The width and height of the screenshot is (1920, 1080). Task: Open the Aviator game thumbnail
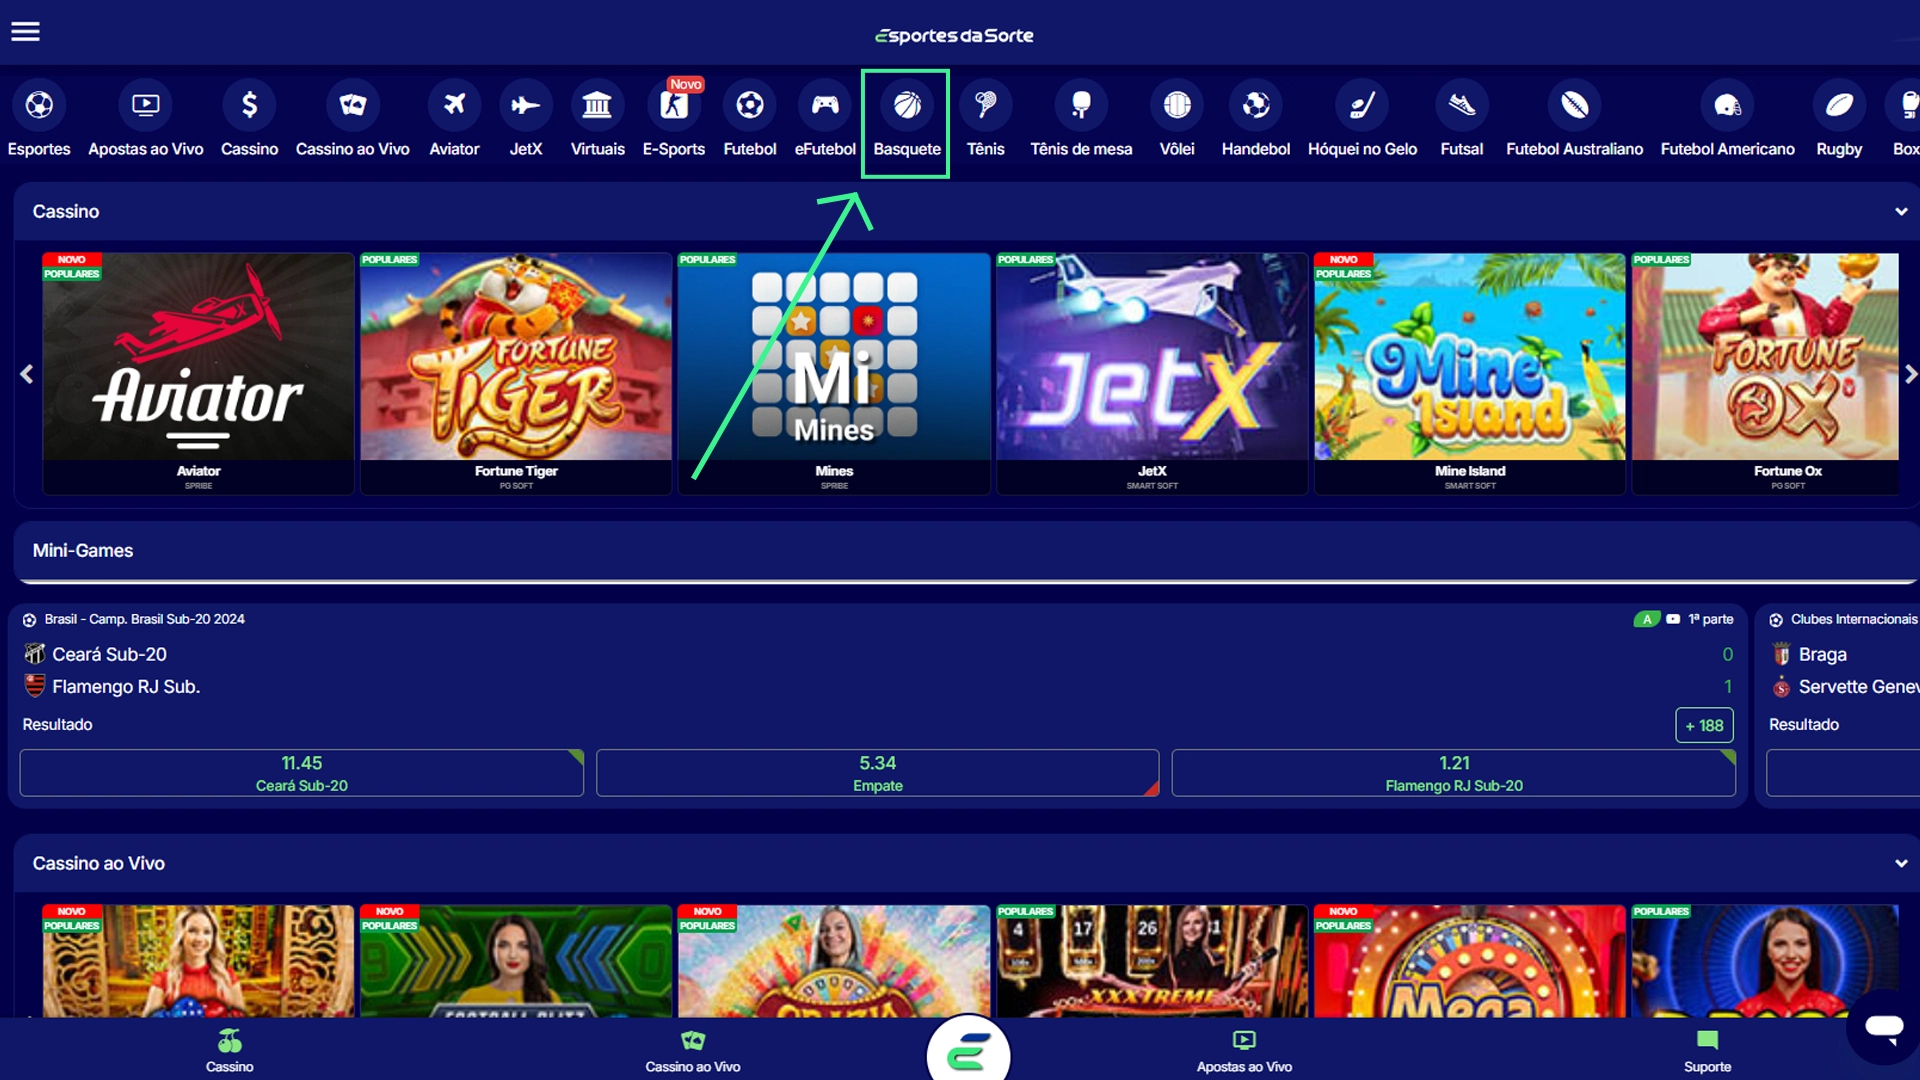[198, 357]
